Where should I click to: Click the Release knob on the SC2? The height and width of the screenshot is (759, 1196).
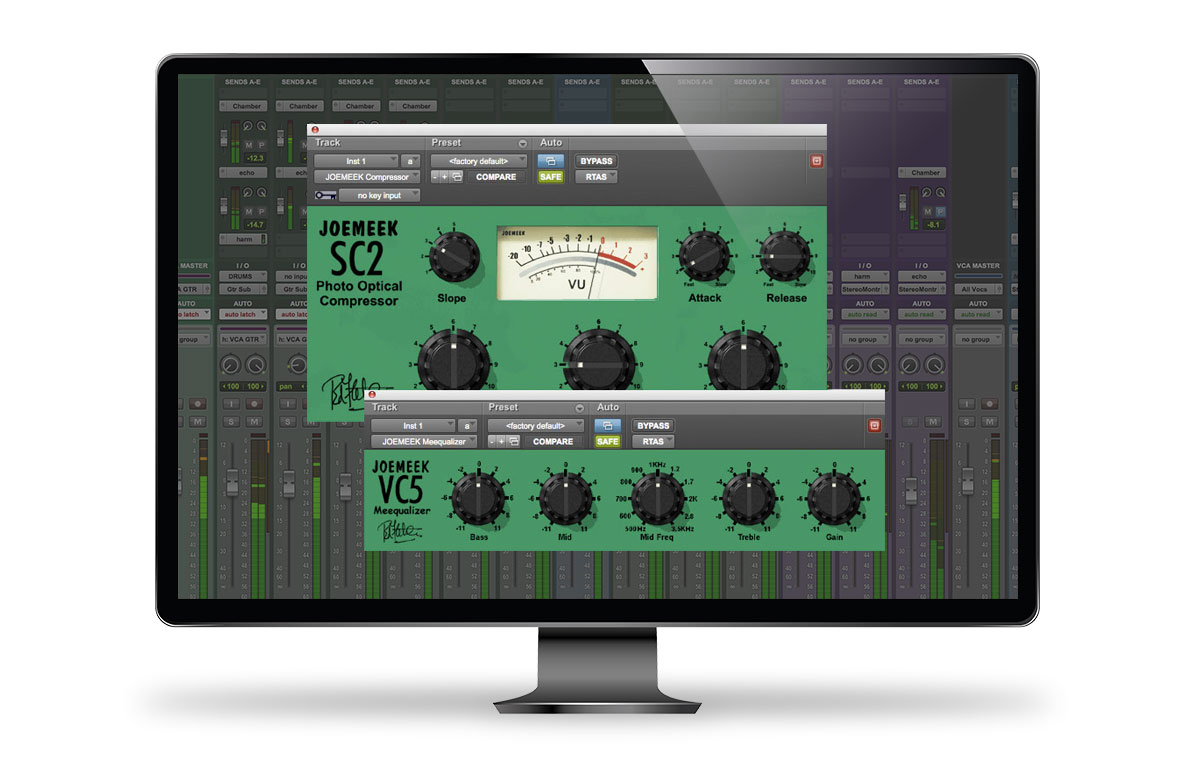[x=784, y=256]
